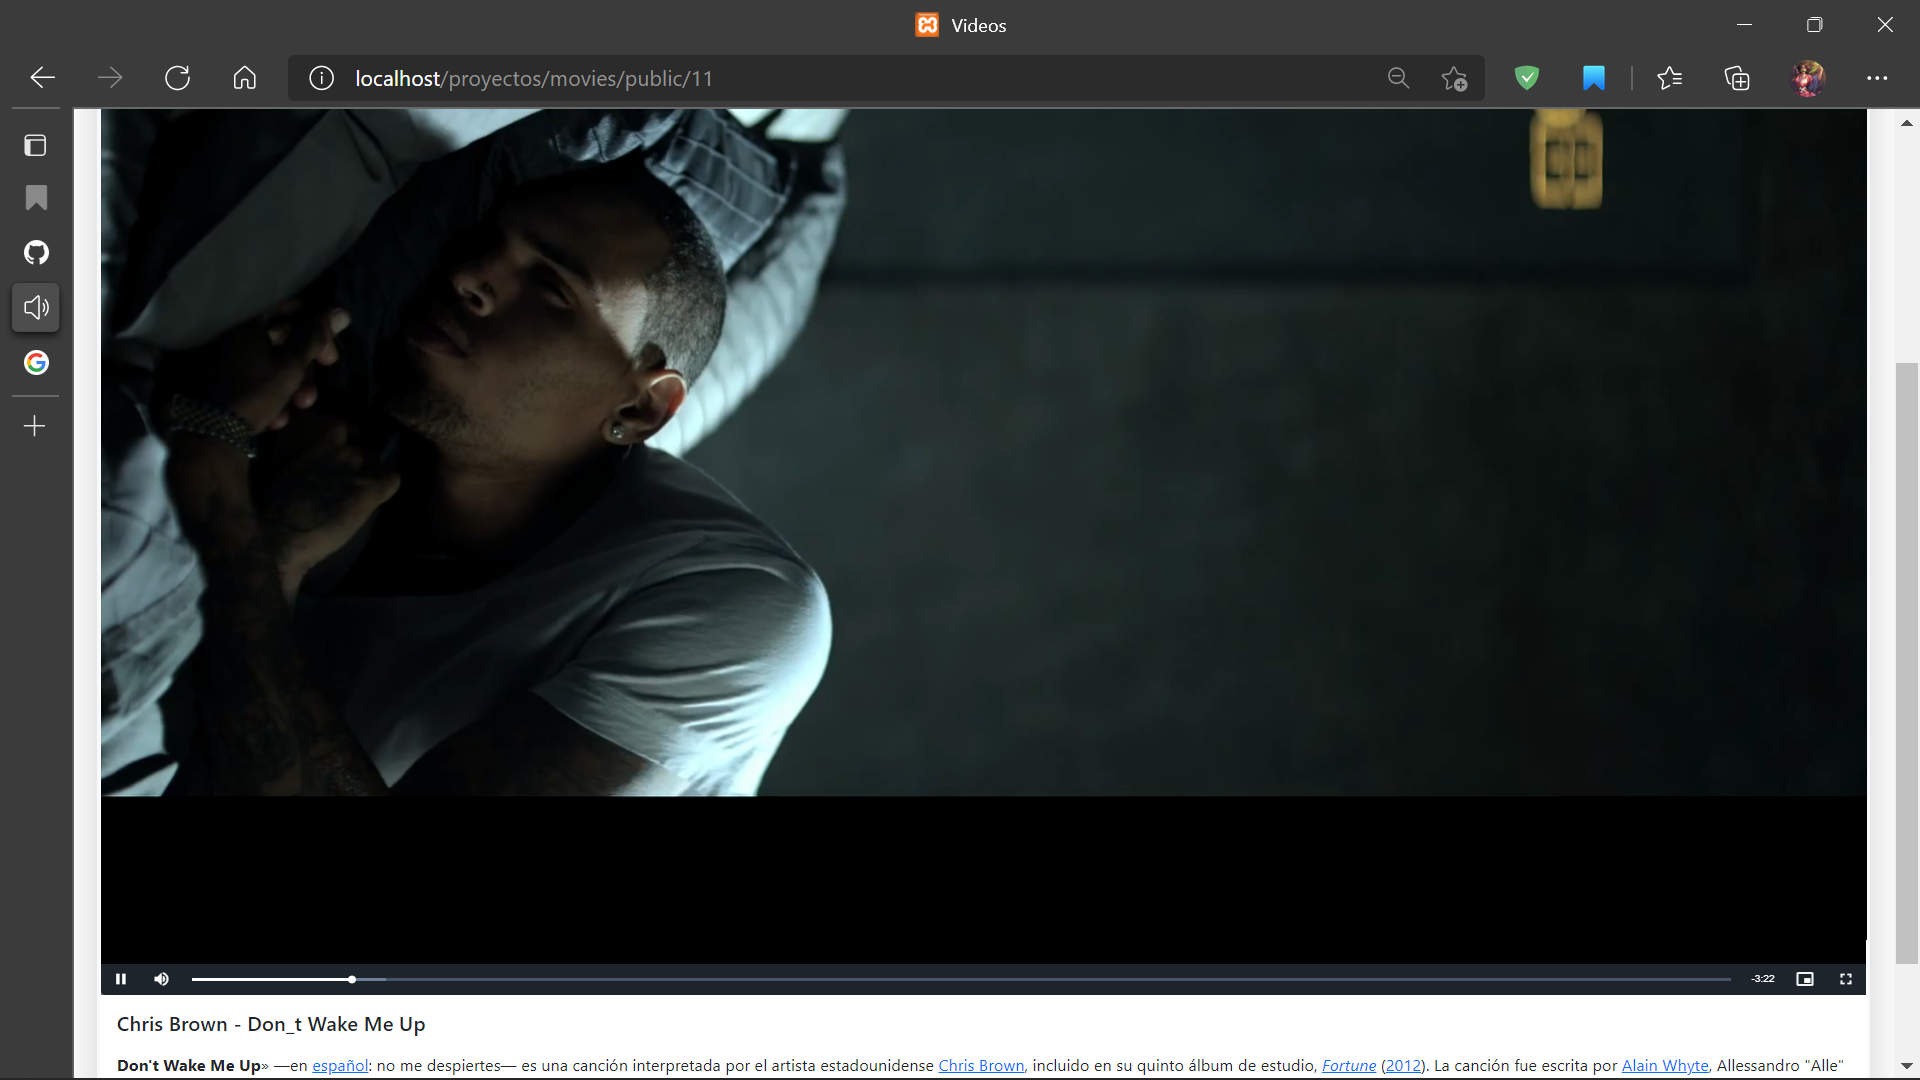The height and width of the screenshot is (1080, 1920).
Task: Reload the current page
Action: tap(177, 78)
